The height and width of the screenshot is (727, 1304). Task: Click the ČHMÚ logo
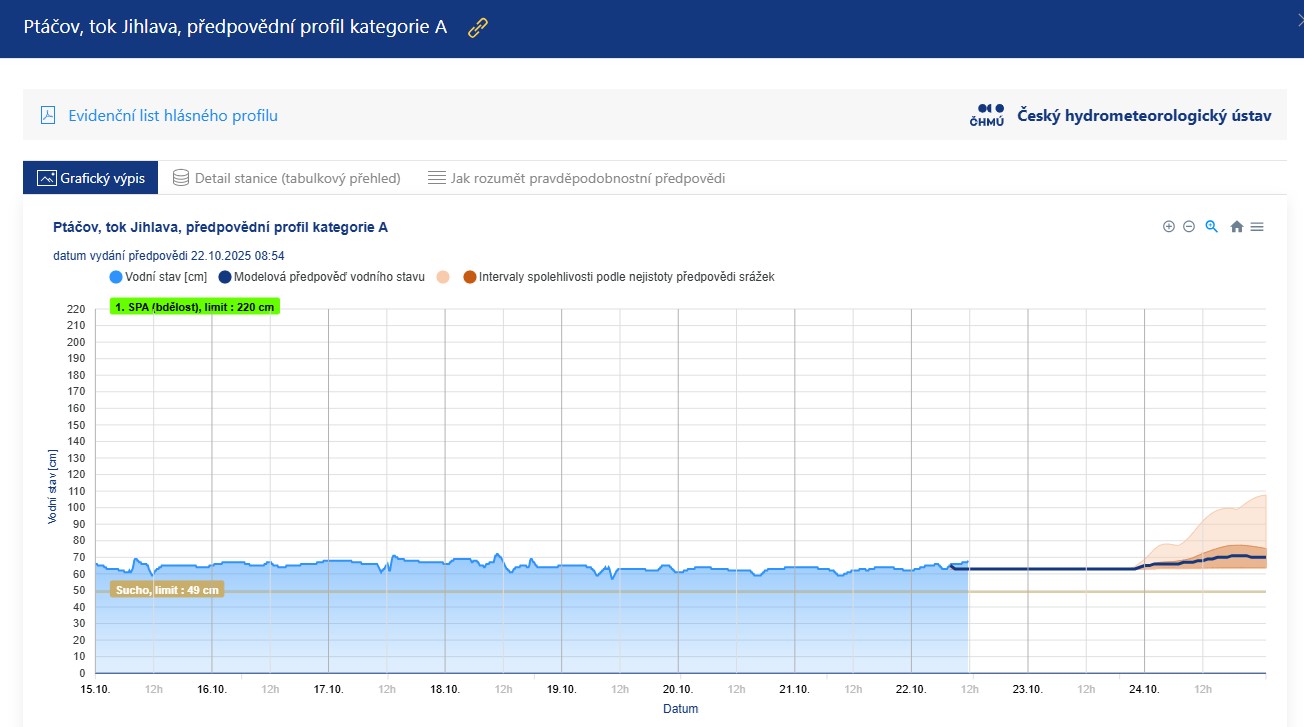988,115
